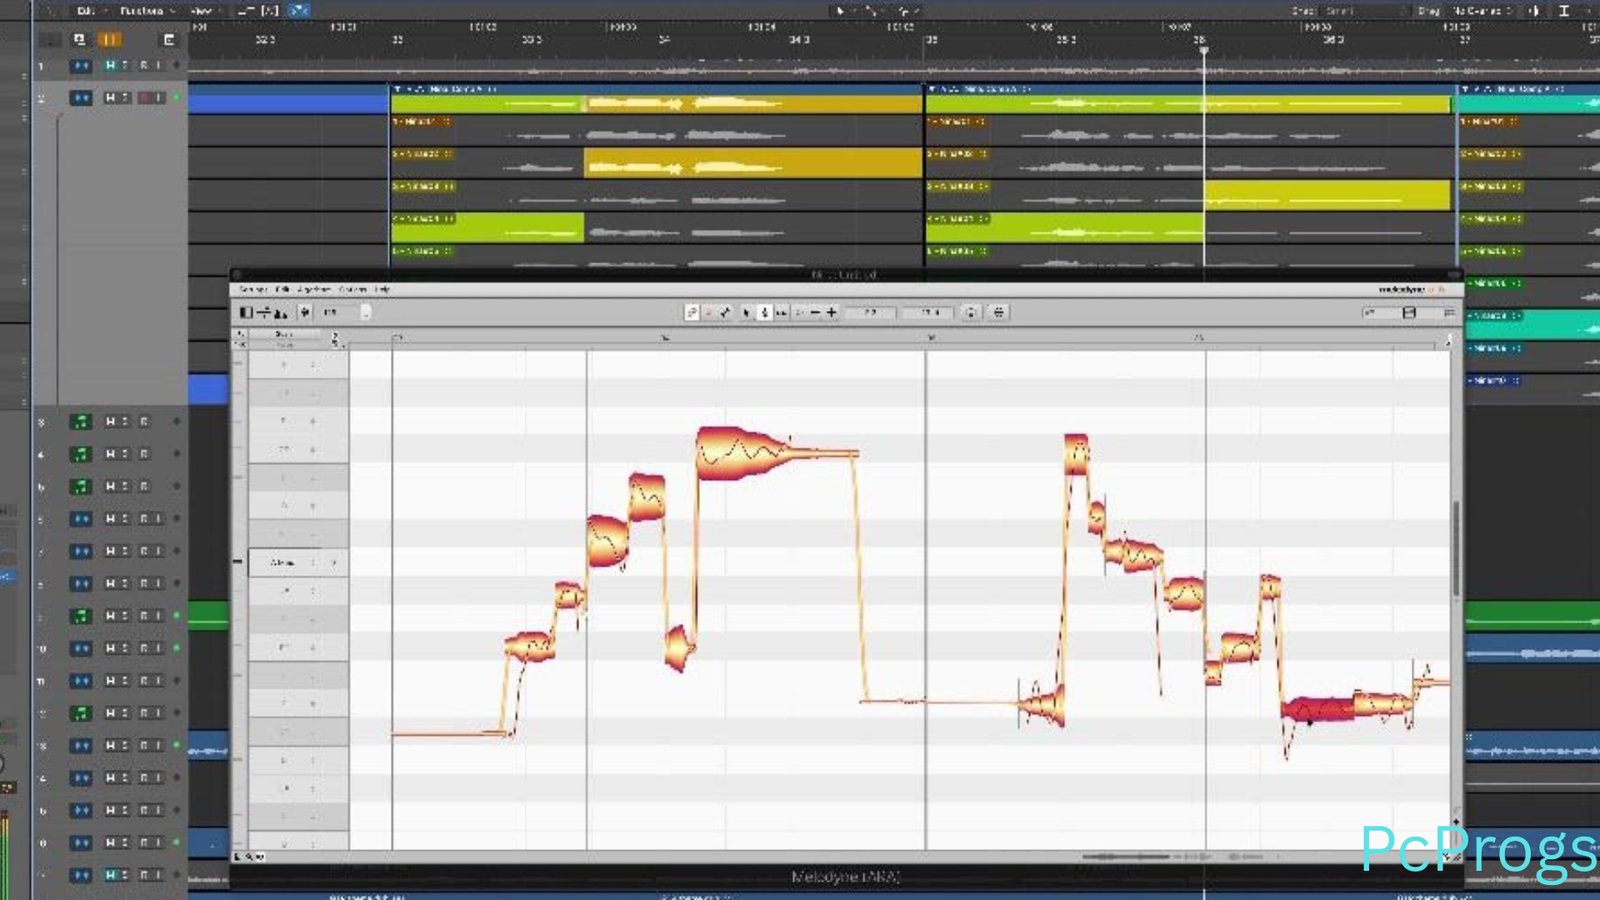This screenshot has height=900, width=1600.
Task: Mute the bottom highlighted track 17
Action: 111,875
